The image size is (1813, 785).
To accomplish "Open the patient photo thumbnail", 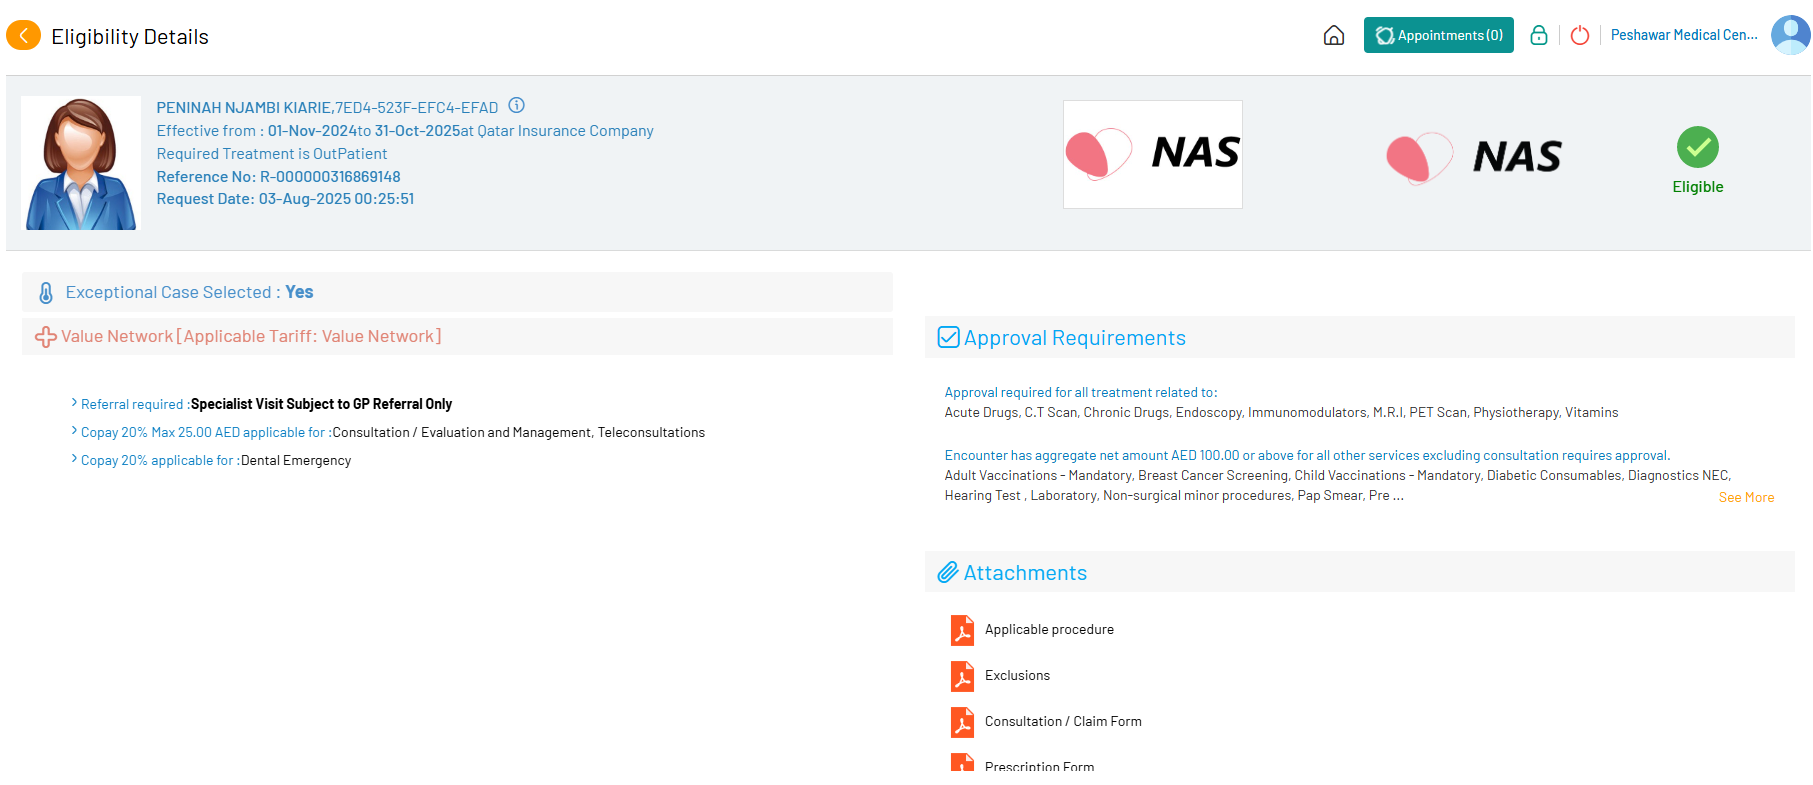I will [81, 163].
